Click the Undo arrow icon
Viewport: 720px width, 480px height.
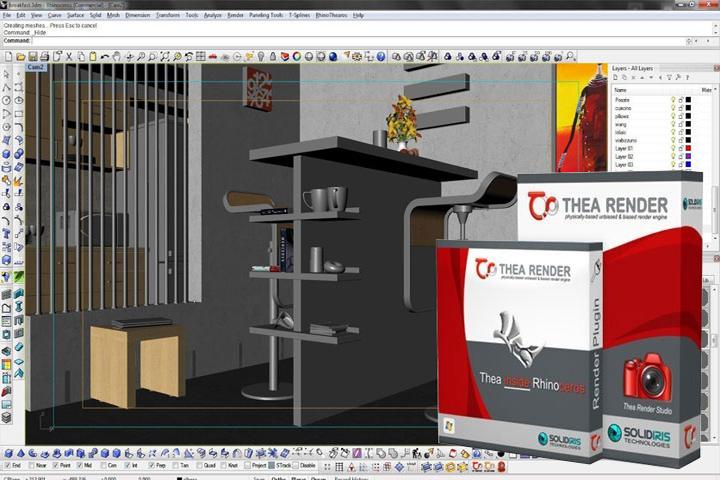point(105,56)
